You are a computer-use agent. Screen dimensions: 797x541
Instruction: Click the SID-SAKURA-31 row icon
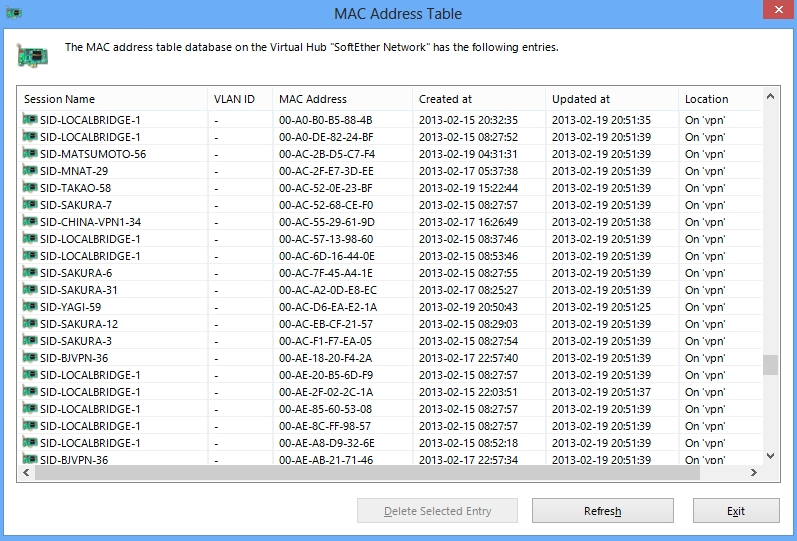click(29, 290)
